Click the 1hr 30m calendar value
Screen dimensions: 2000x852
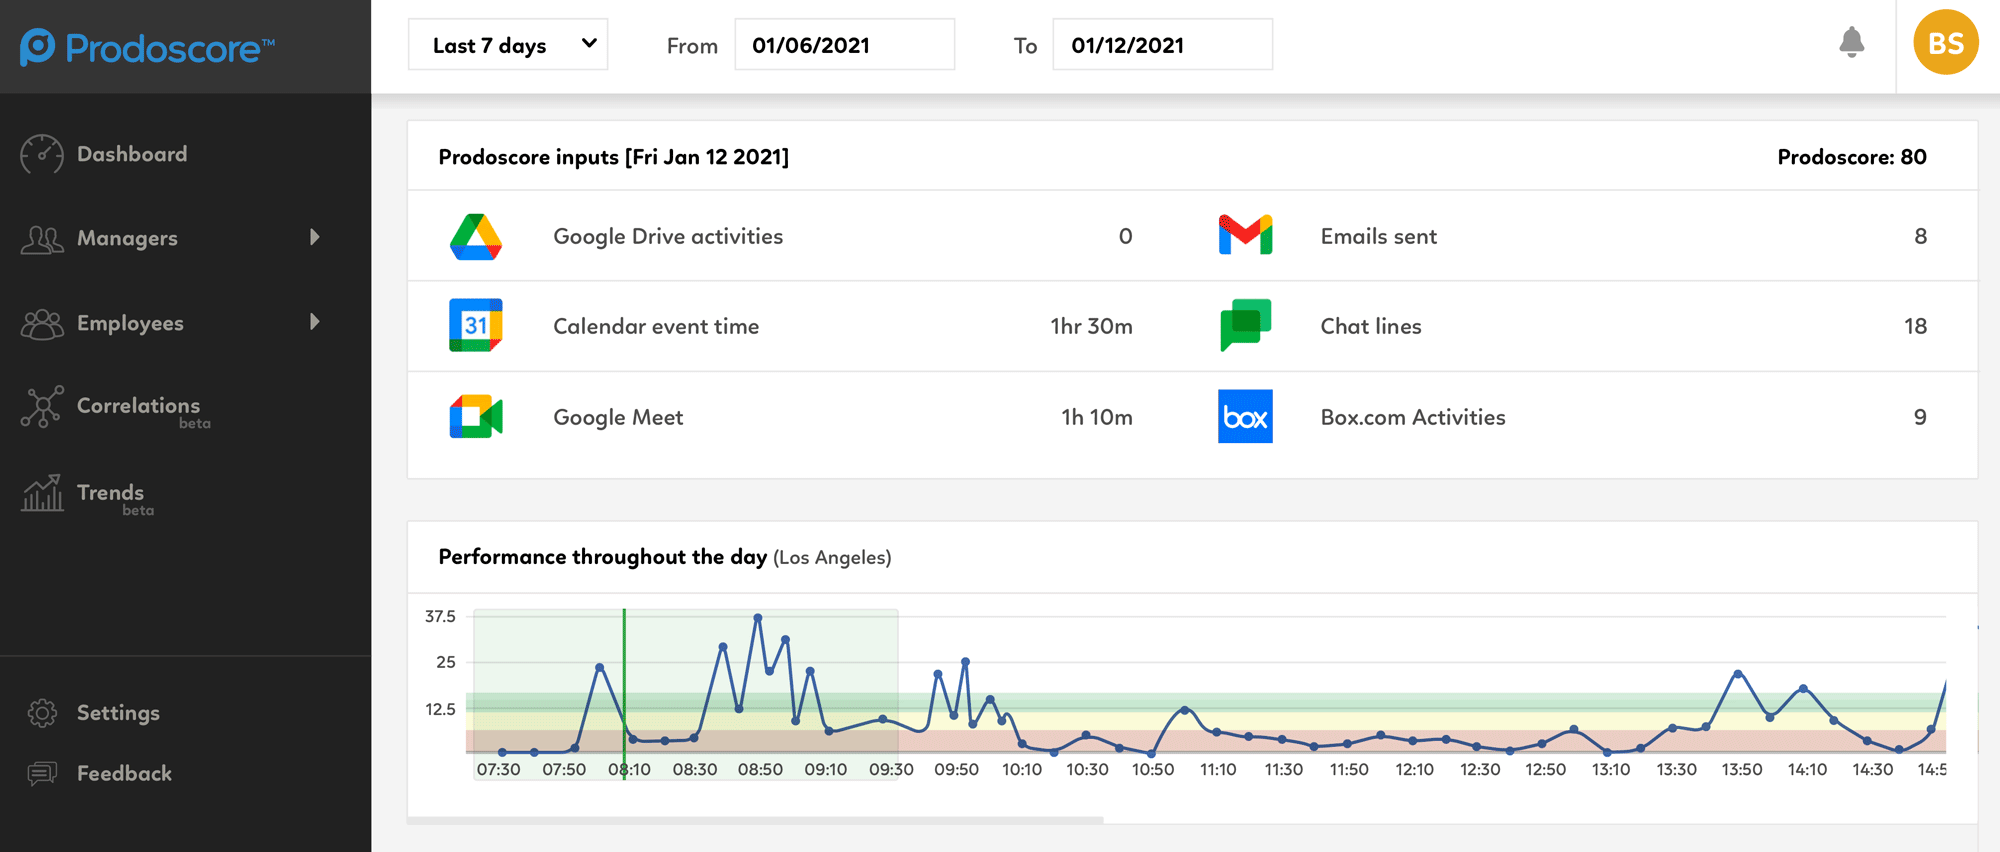pos(1091,326)
